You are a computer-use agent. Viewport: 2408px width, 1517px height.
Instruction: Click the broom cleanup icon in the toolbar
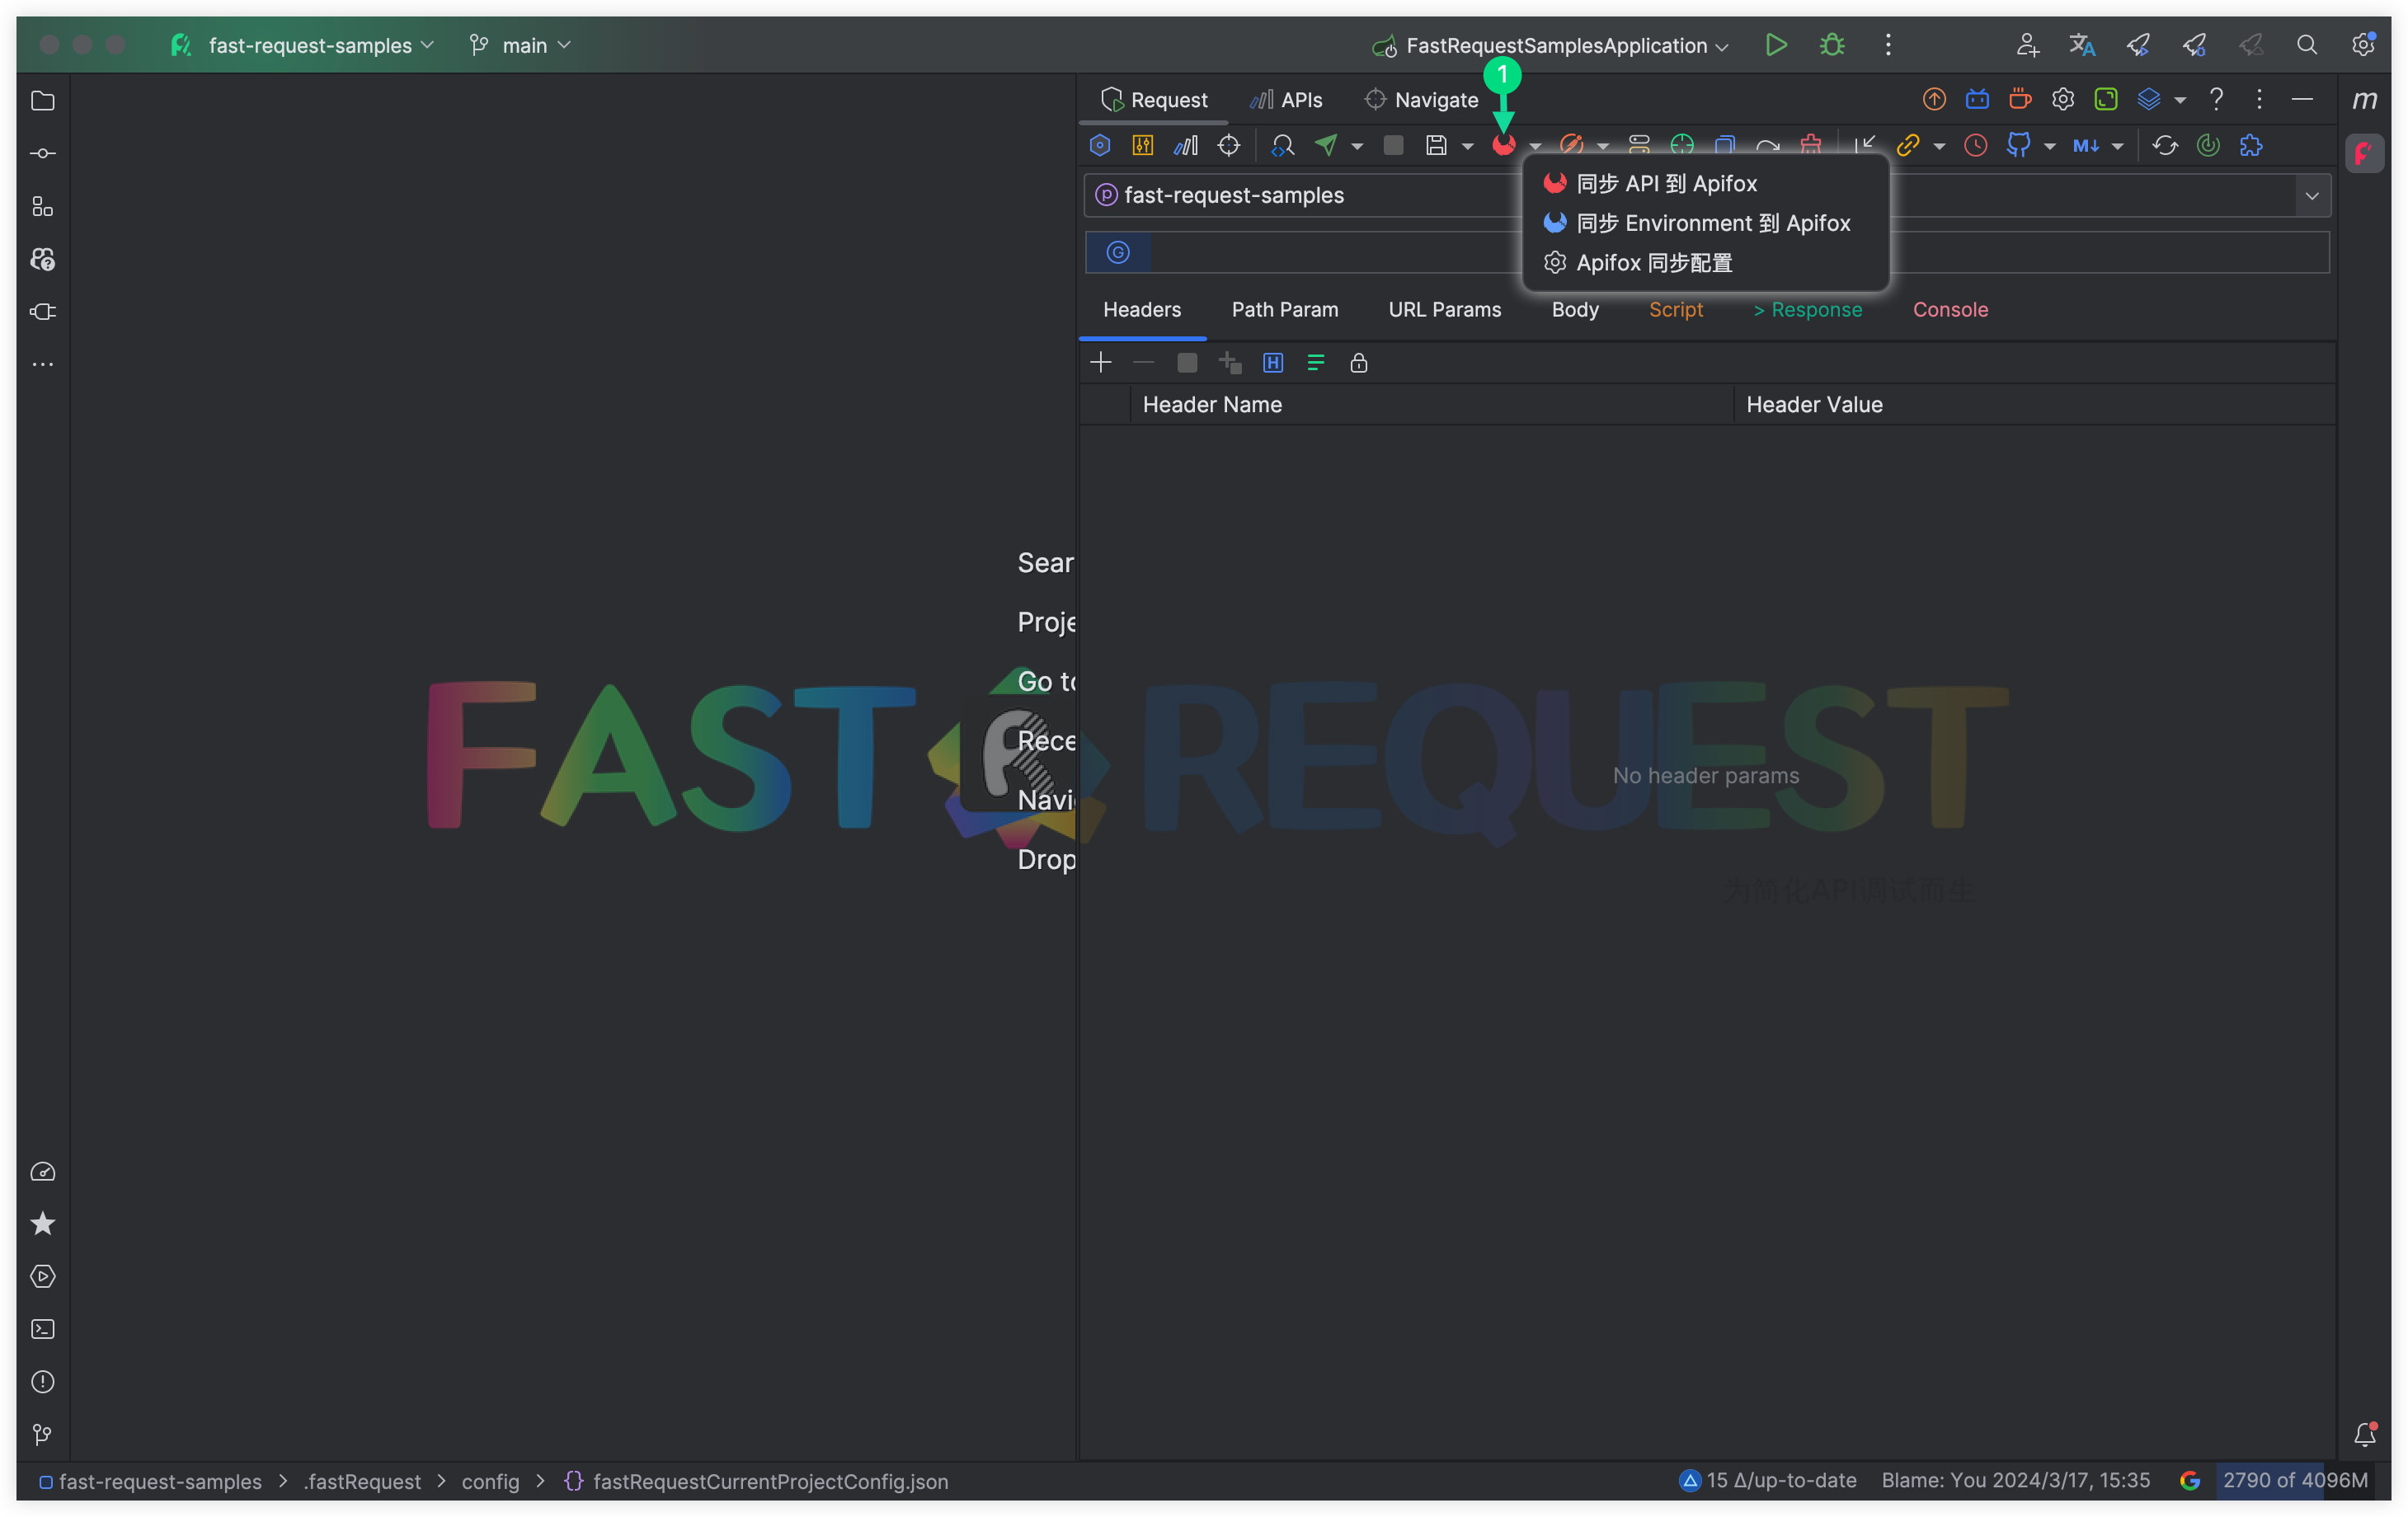tap(1811, 145)
